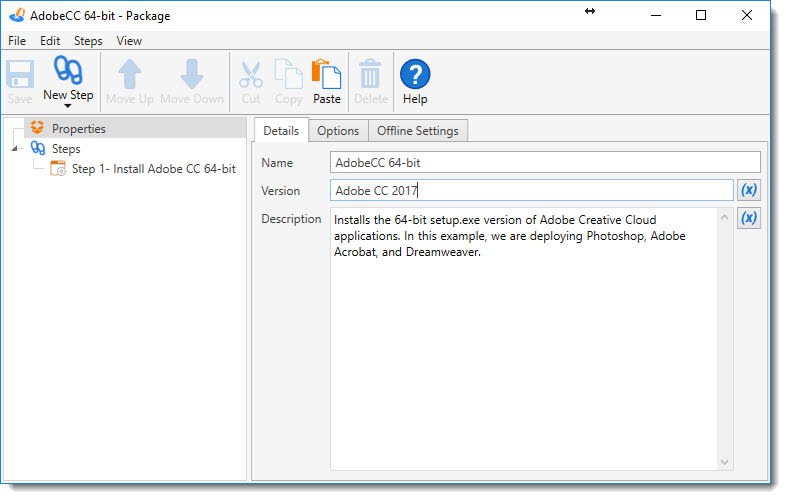Switch to the Options tab

pyautogui.click(x=338, y=131)
